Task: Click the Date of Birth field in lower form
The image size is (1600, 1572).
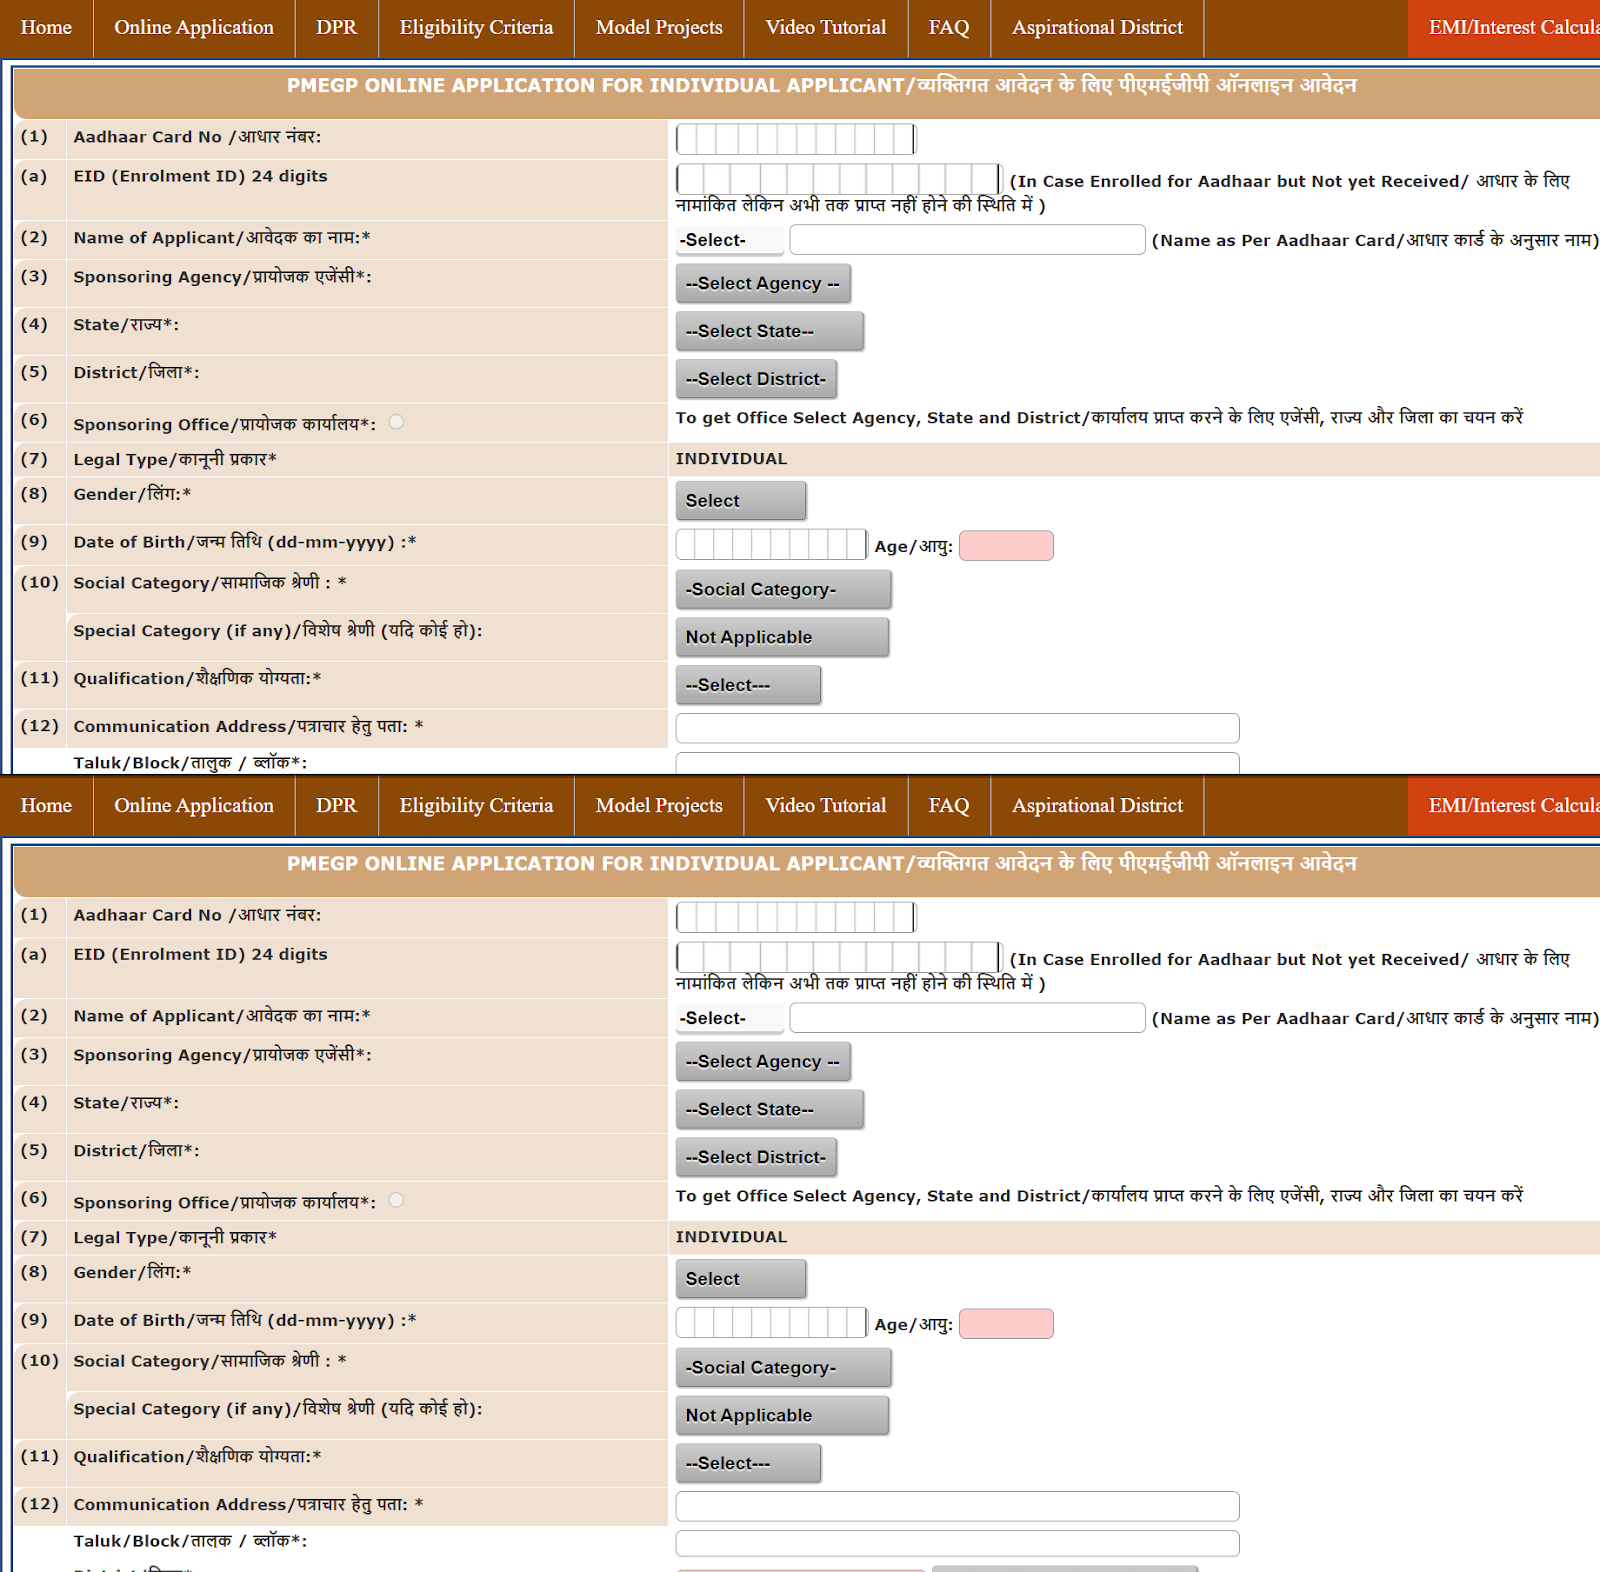Action: (772, 1323)
